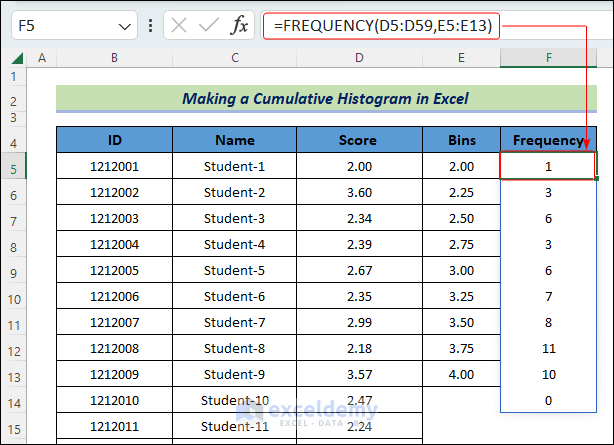Click into the FREQUENCY formula in formula bar

387,26
